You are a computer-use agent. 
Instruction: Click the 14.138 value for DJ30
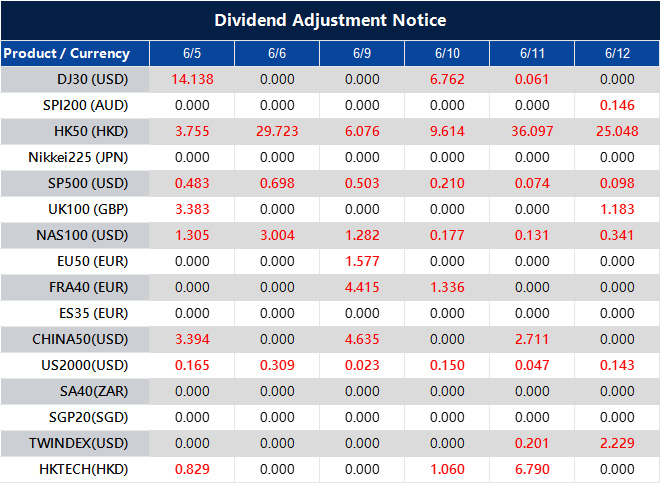click(x=192, y=79)
